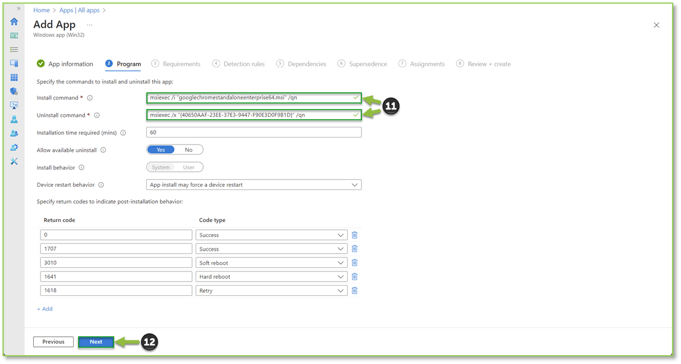Add a new return code row
The image size is (681, 364).
(x=45, y=309)
